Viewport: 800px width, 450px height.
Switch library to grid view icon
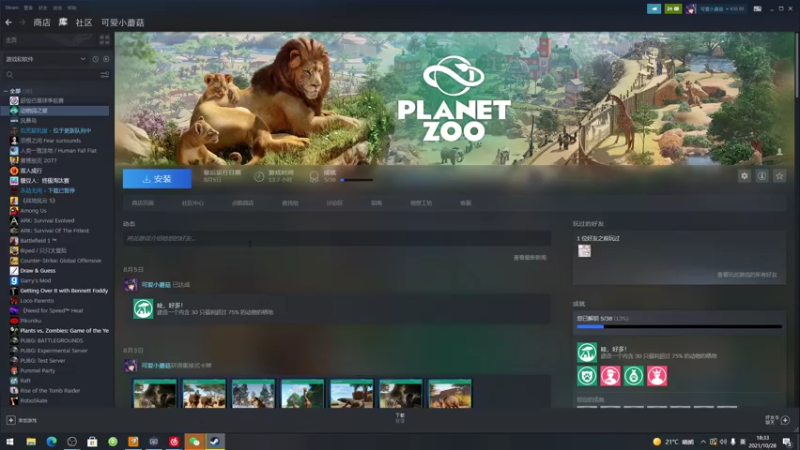[105, 40]
